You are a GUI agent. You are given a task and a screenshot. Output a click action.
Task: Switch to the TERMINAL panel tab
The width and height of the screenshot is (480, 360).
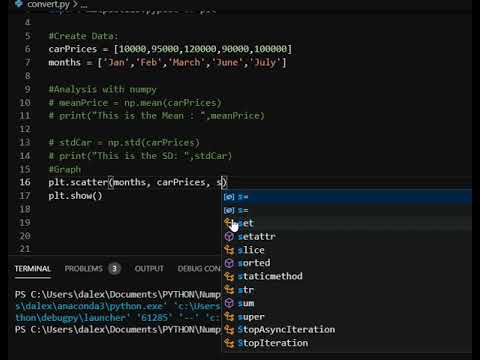(x=33, y=269)
